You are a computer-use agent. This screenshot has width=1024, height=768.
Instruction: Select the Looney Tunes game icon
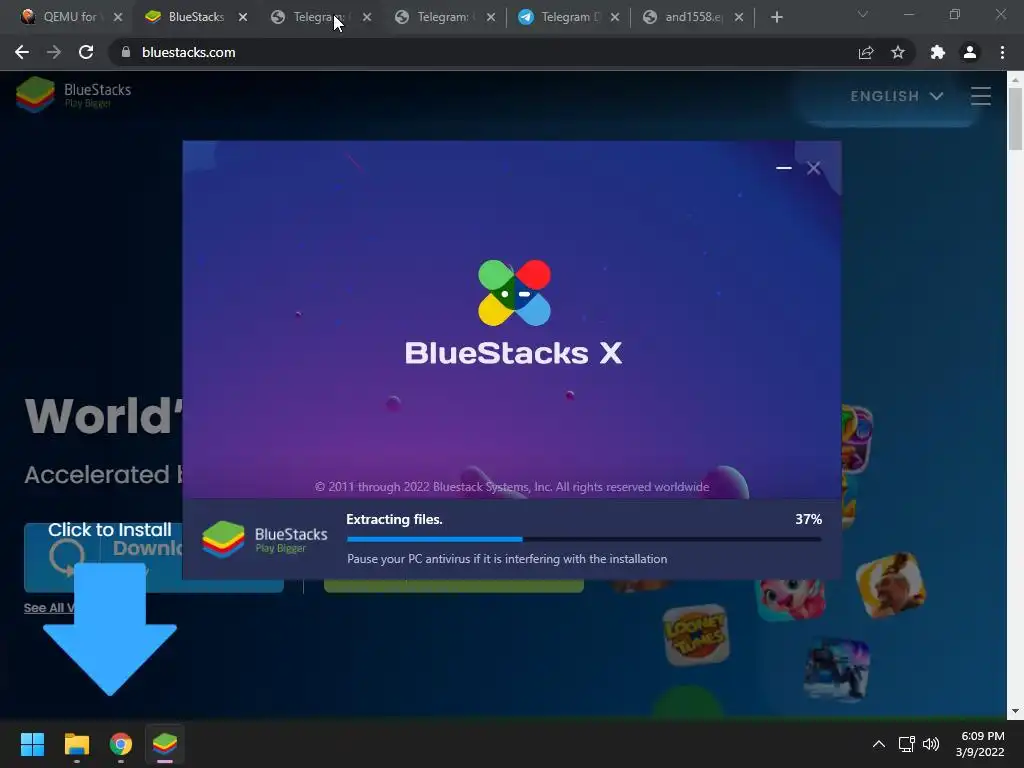tap(696, 635)
